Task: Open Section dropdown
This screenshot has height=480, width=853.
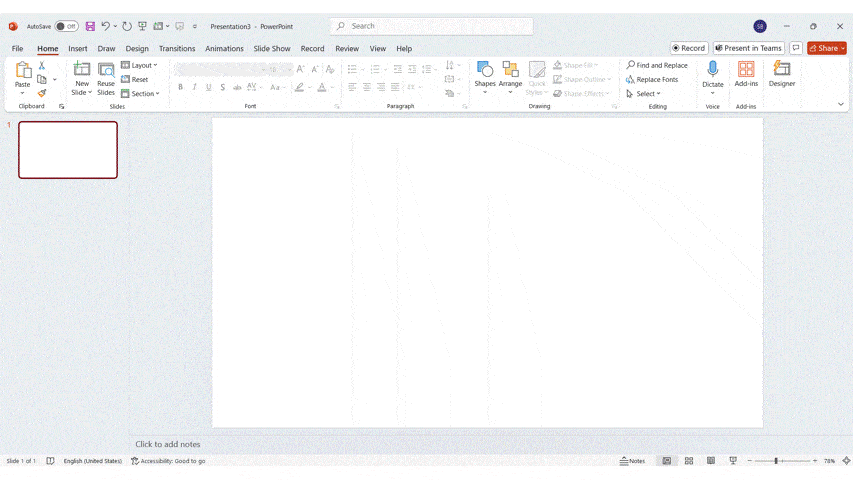Action: pos(140,94)
